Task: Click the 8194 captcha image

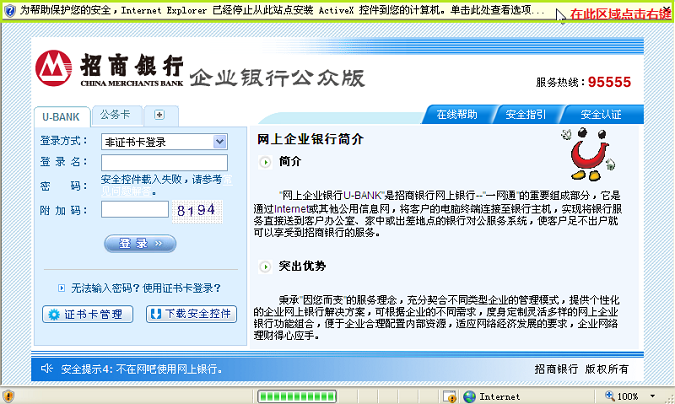Action: (x=197, y=211)
